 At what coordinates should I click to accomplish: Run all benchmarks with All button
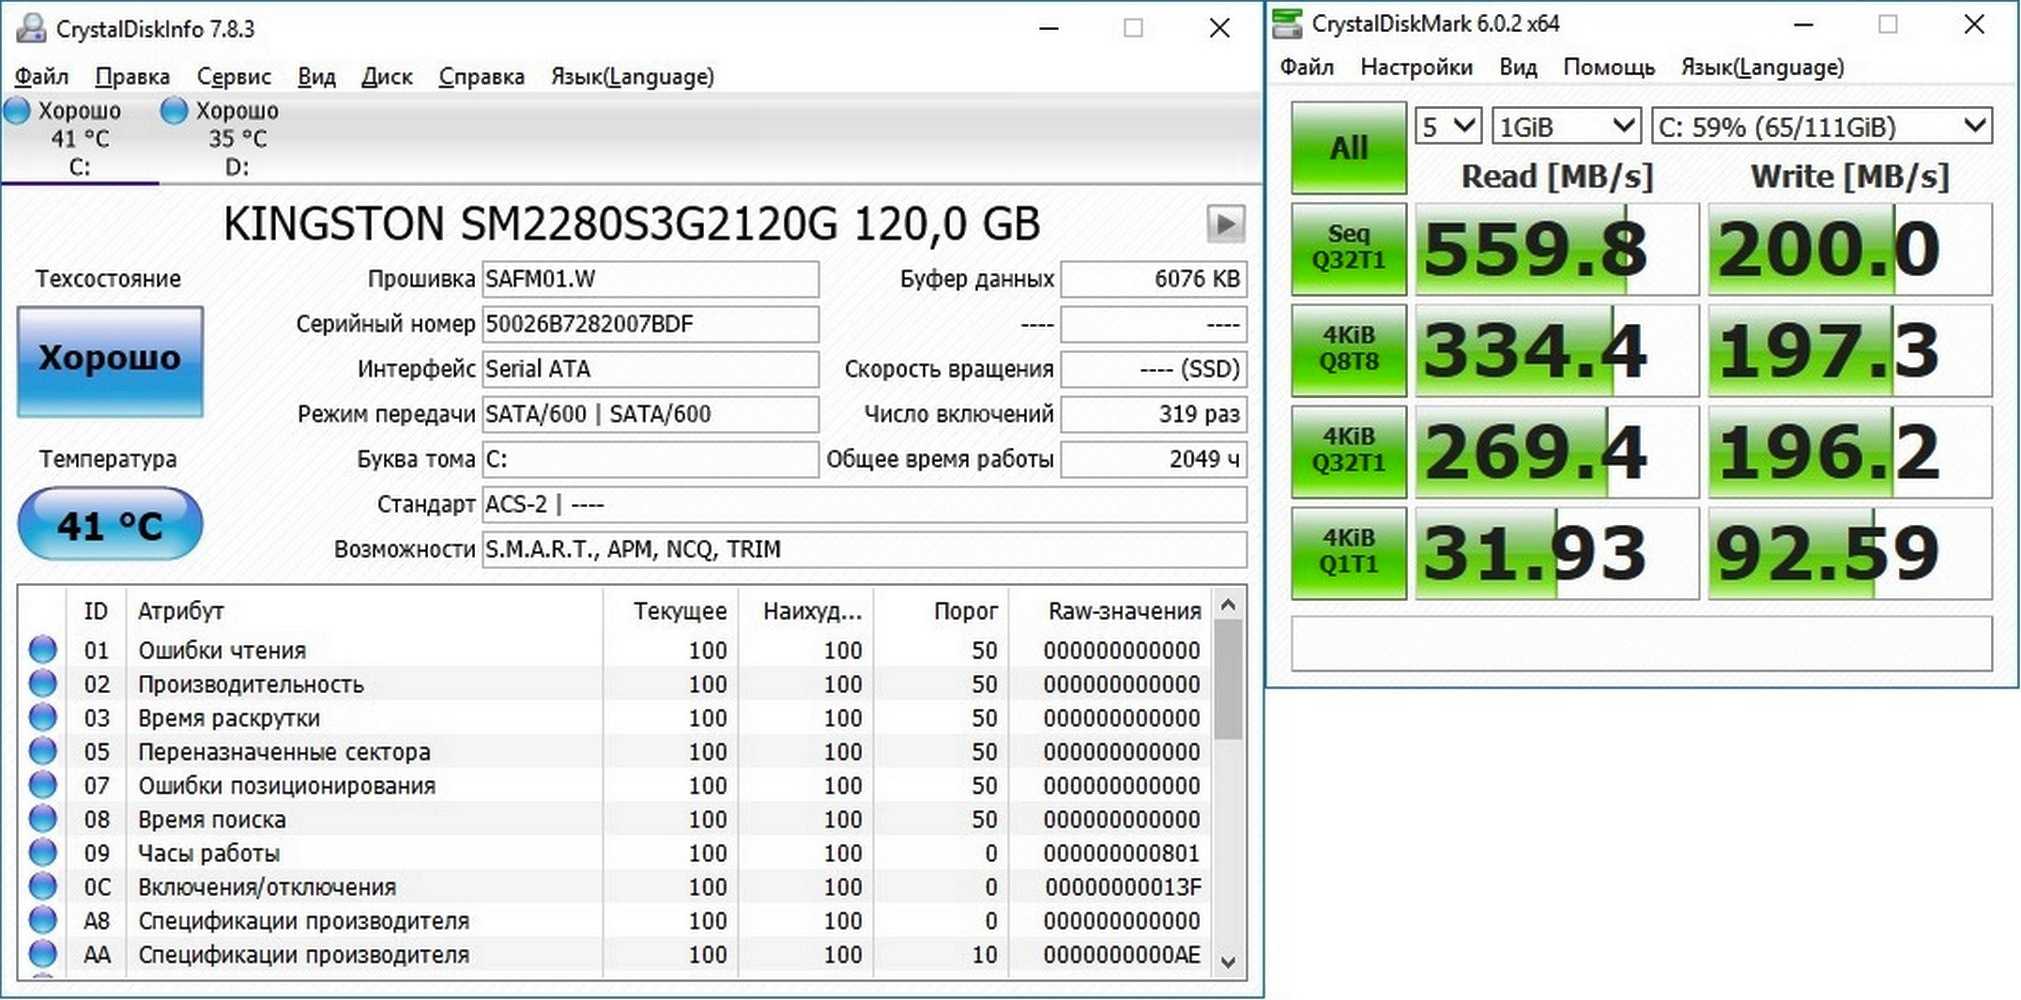pyautogui.click(x=1349, y=148)
